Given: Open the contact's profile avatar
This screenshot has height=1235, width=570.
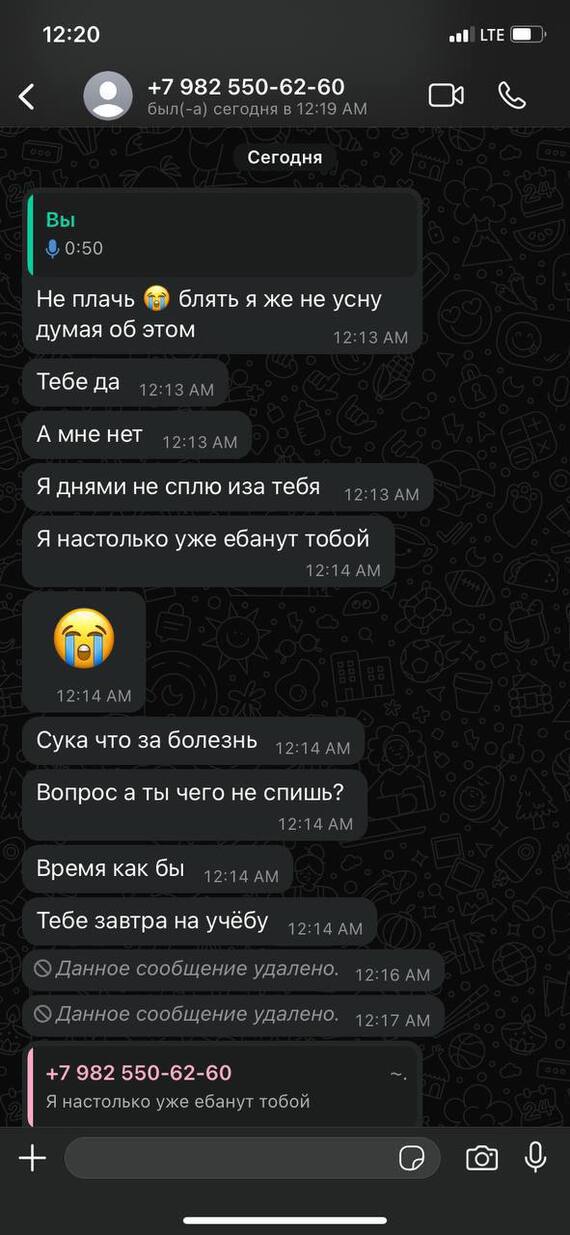Looking at the screenshot, I should pyautogui.click(x=108, y=96).
